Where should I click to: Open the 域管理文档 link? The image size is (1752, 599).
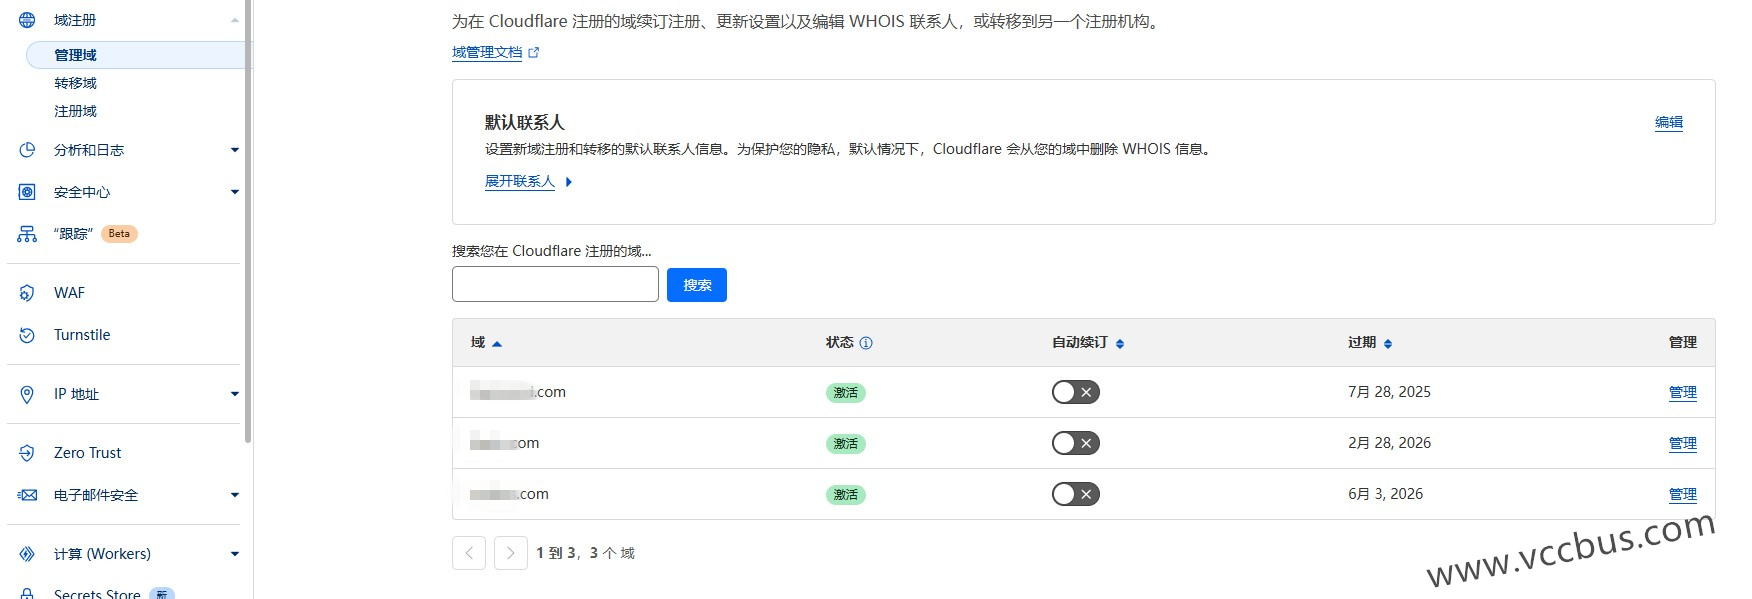pos(487,53)
